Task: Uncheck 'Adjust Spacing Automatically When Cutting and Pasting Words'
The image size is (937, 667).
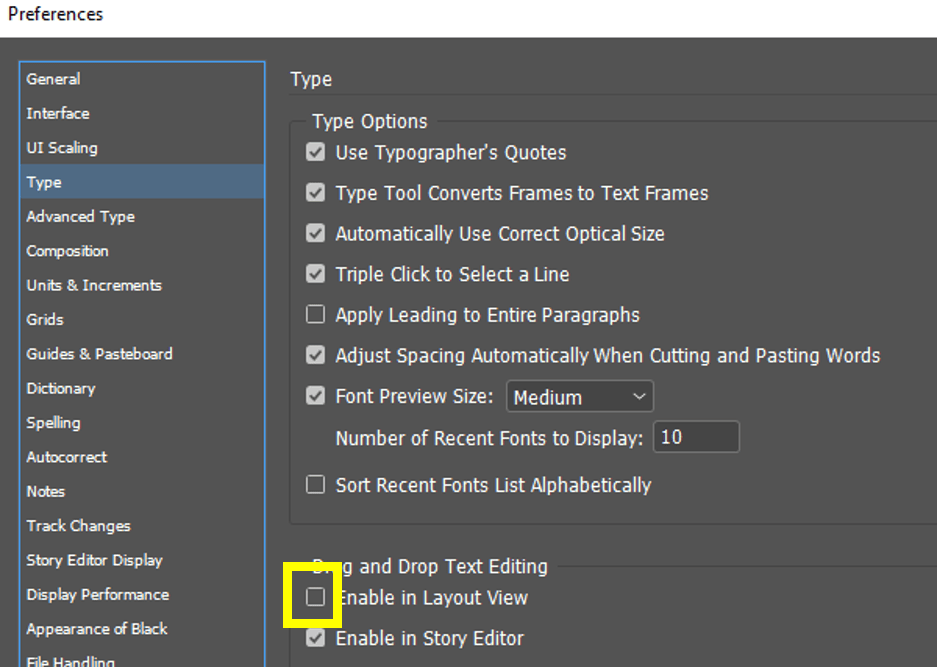Action: [315, 355]
